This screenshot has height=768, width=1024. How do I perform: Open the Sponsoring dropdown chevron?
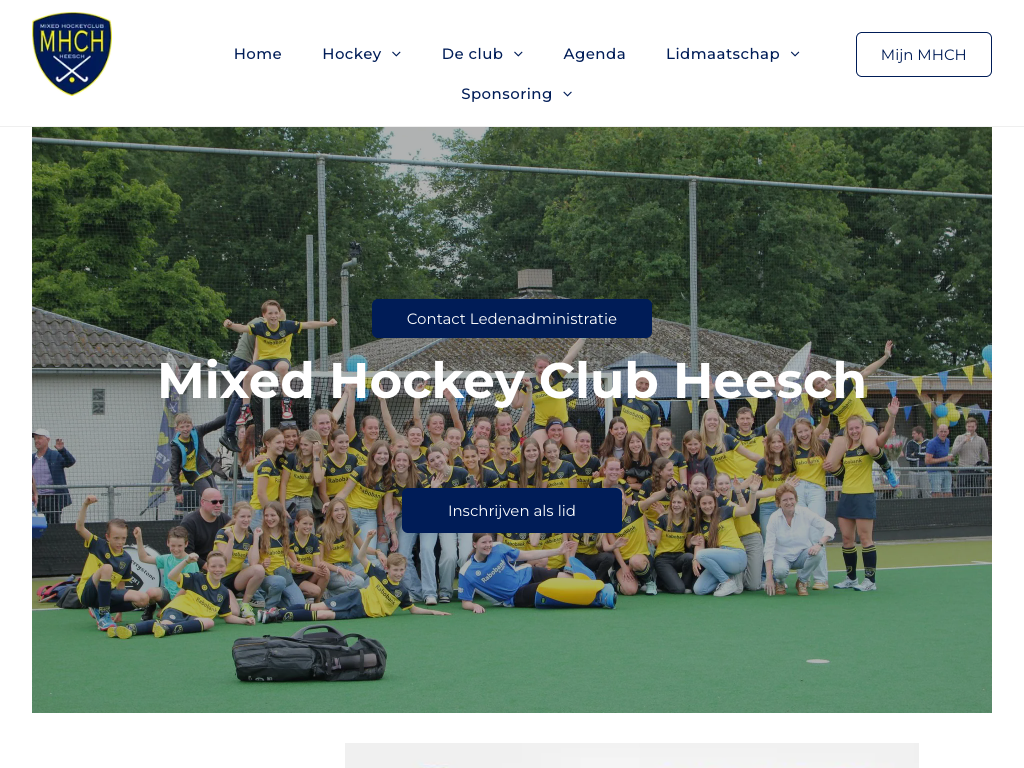tap(568, 94)
